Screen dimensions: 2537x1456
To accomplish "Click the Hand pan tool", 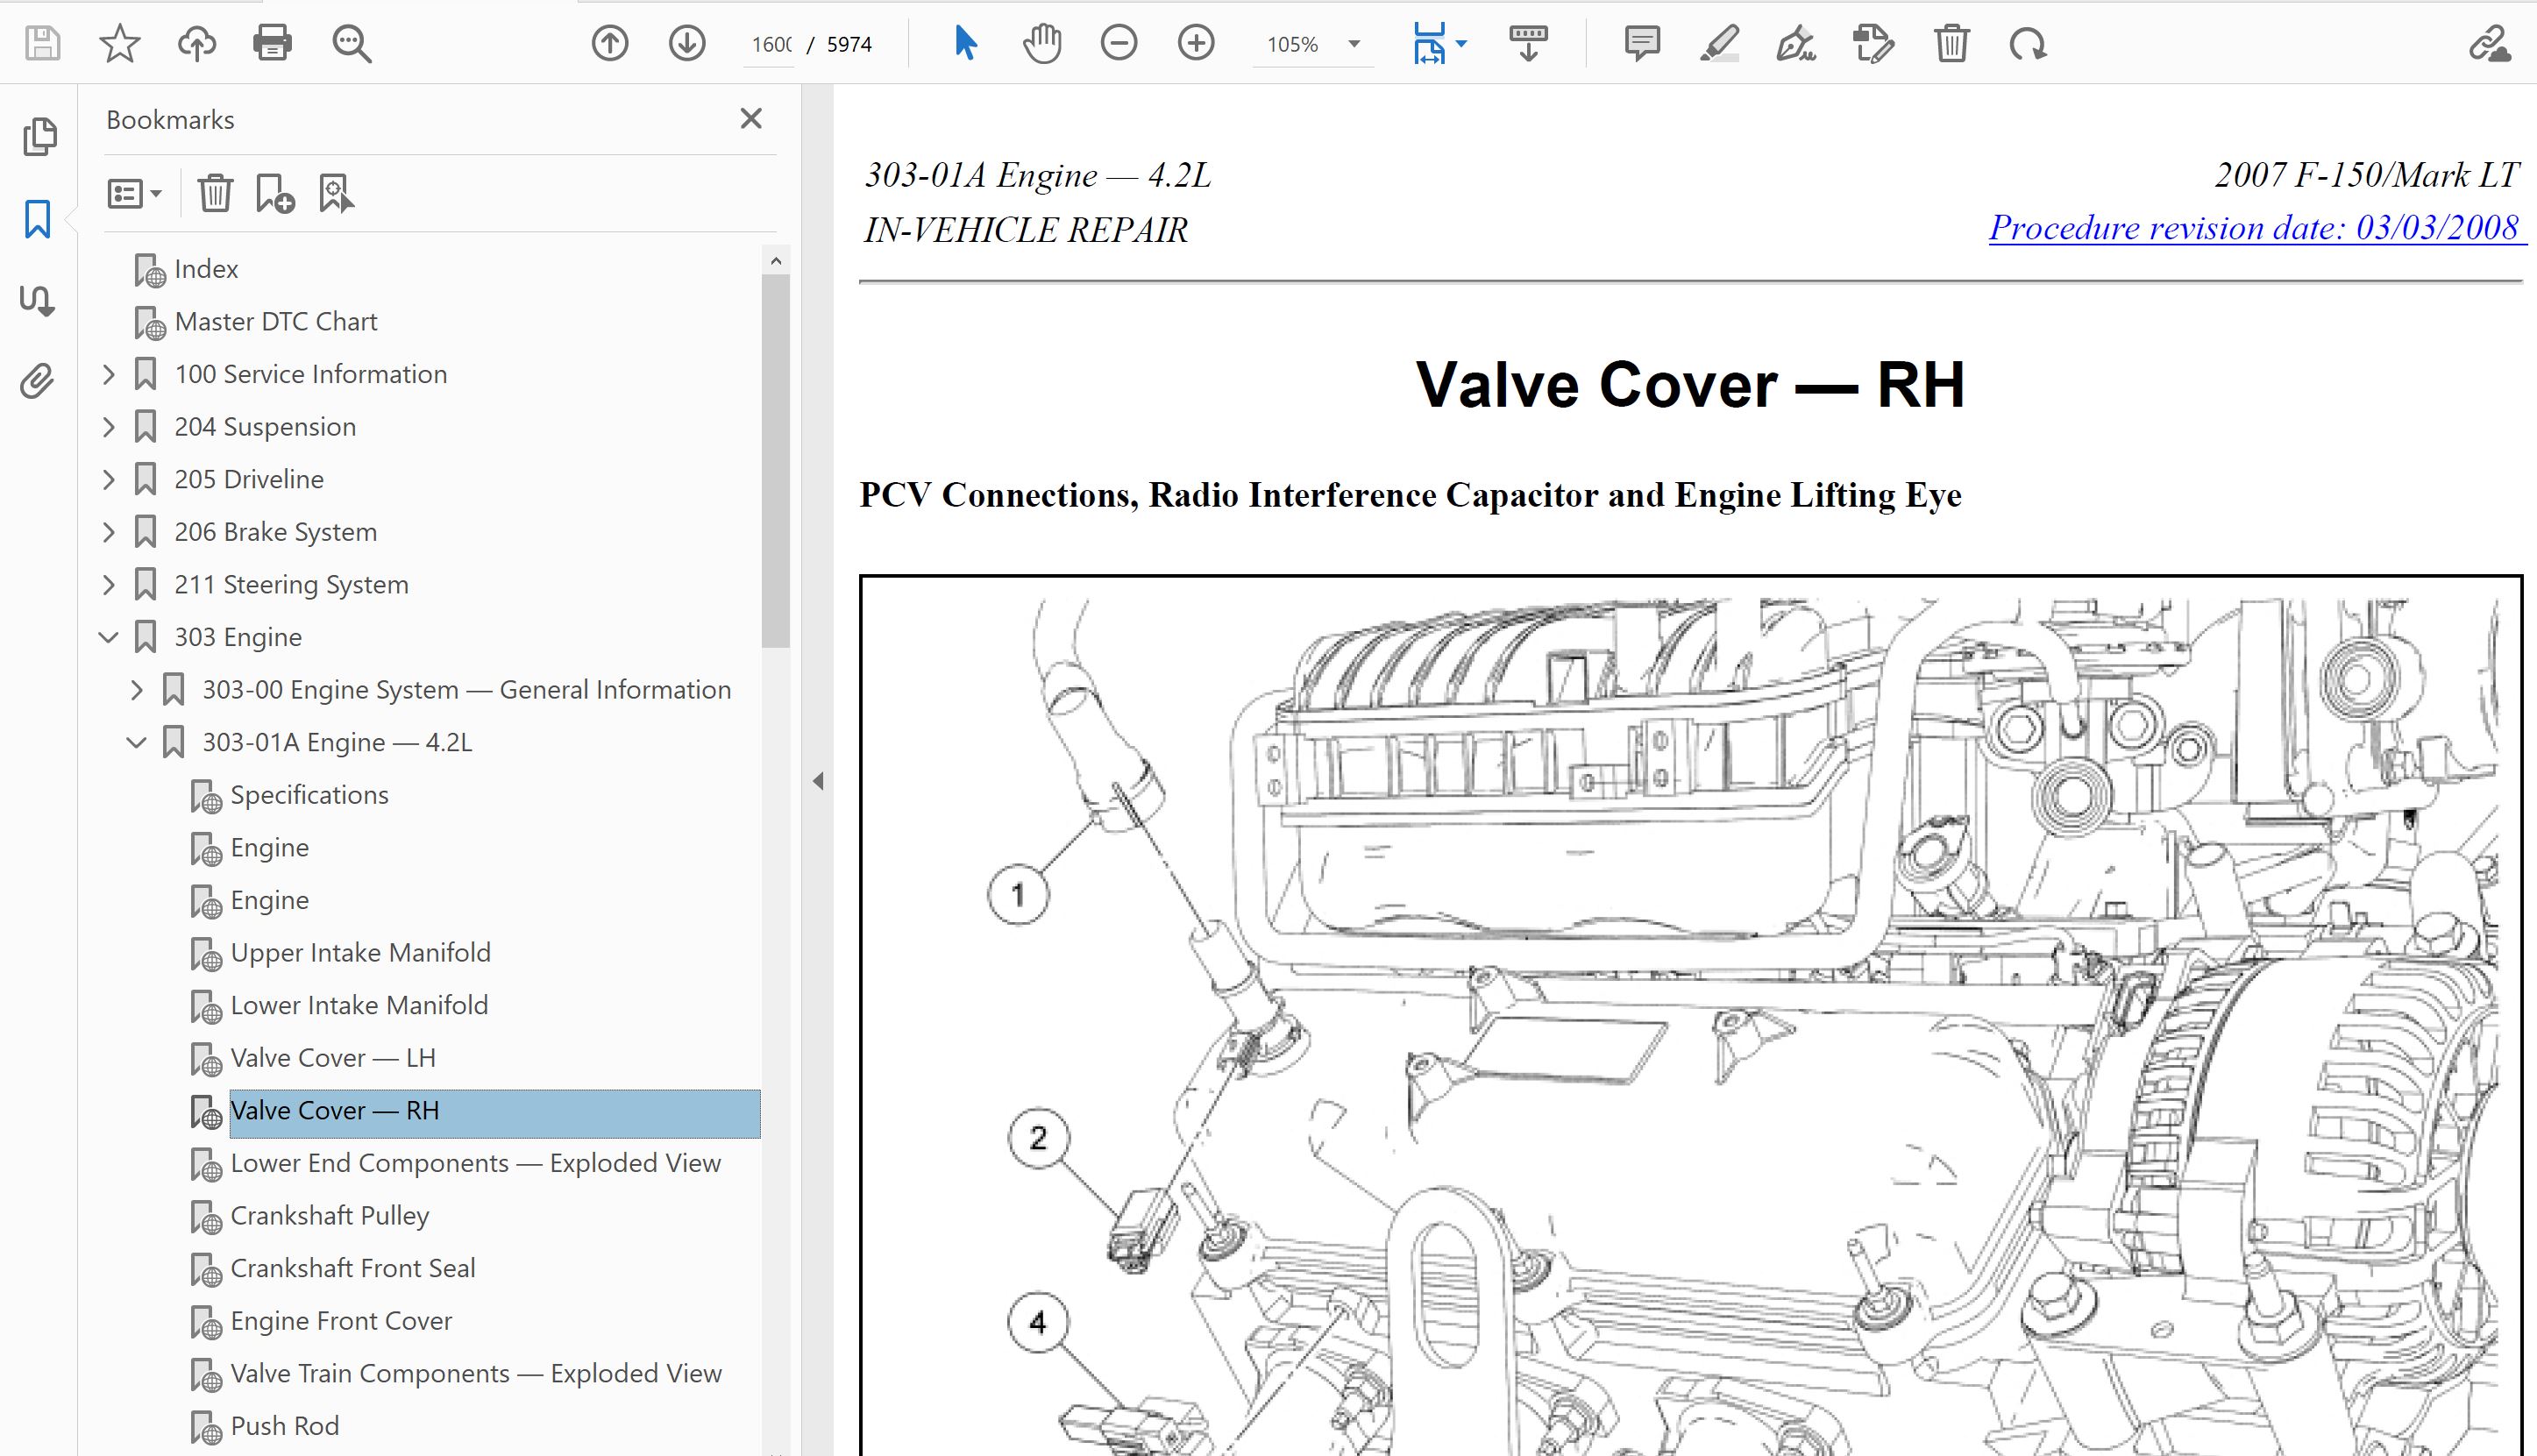I will point(1041,44).
